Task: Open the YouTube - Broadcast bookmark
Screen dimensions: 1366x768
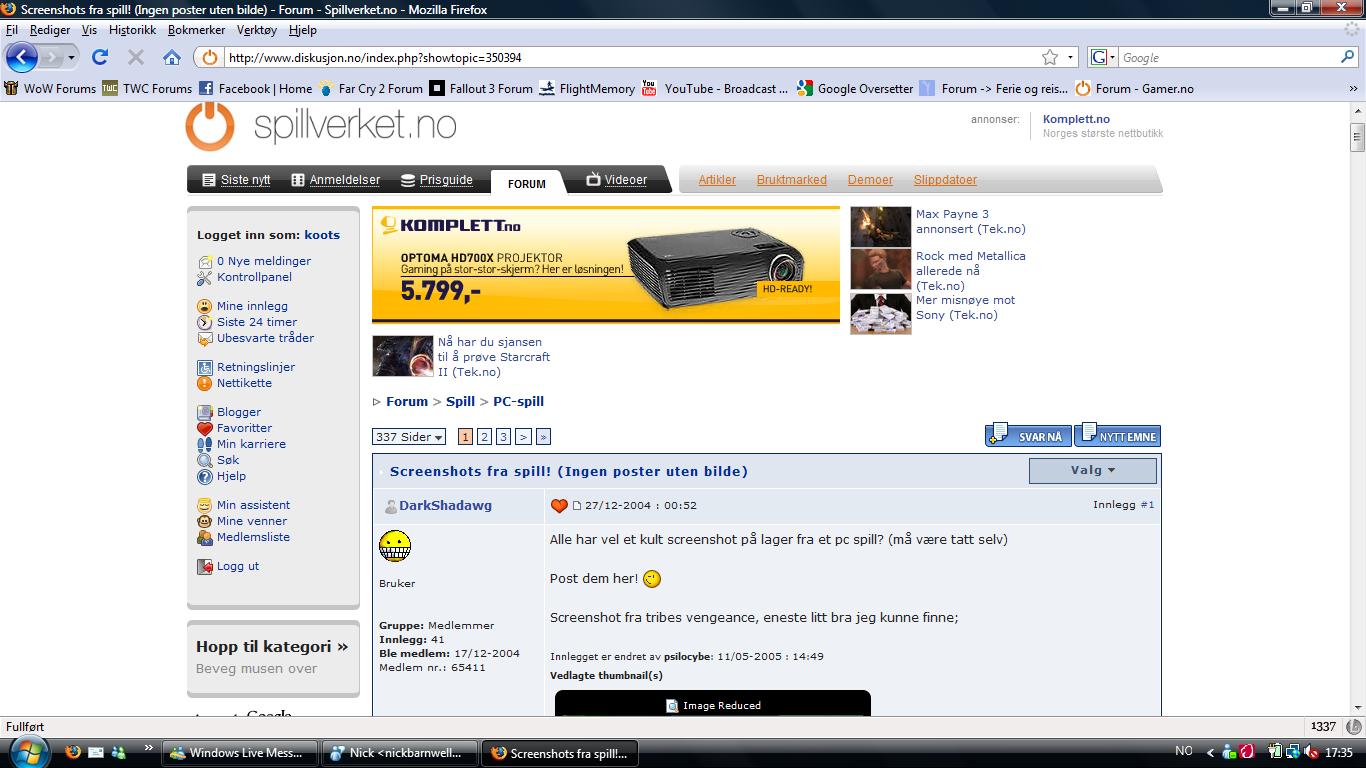Action: pyautogui.click(x=716, y=88)
